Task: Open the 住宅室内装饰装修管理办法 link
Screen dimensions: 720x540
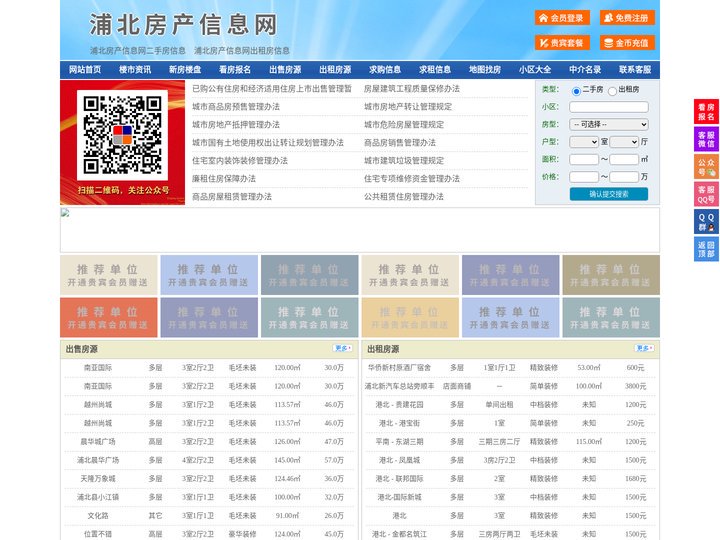Action: point(240,161)
